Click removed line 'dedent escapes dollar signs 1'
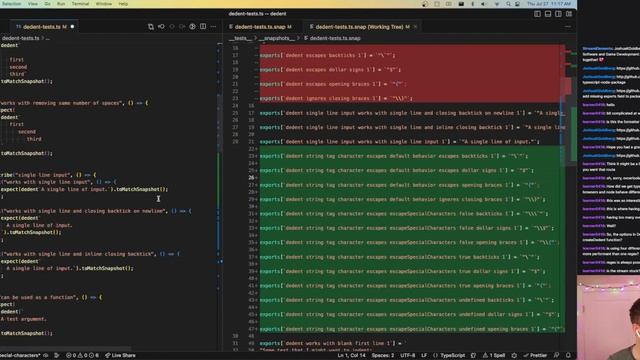640x360 pixels. pyautogui.click(x=330, y=70)
